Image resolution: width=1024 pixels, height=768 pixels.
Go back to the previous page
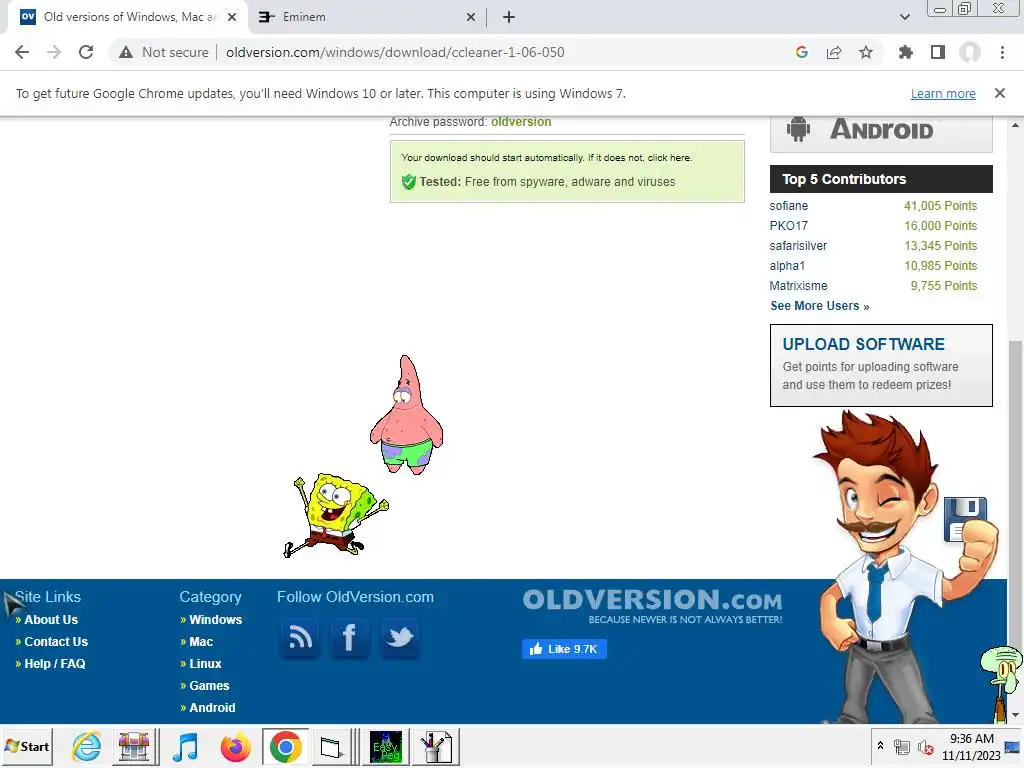tap(22, 52)
